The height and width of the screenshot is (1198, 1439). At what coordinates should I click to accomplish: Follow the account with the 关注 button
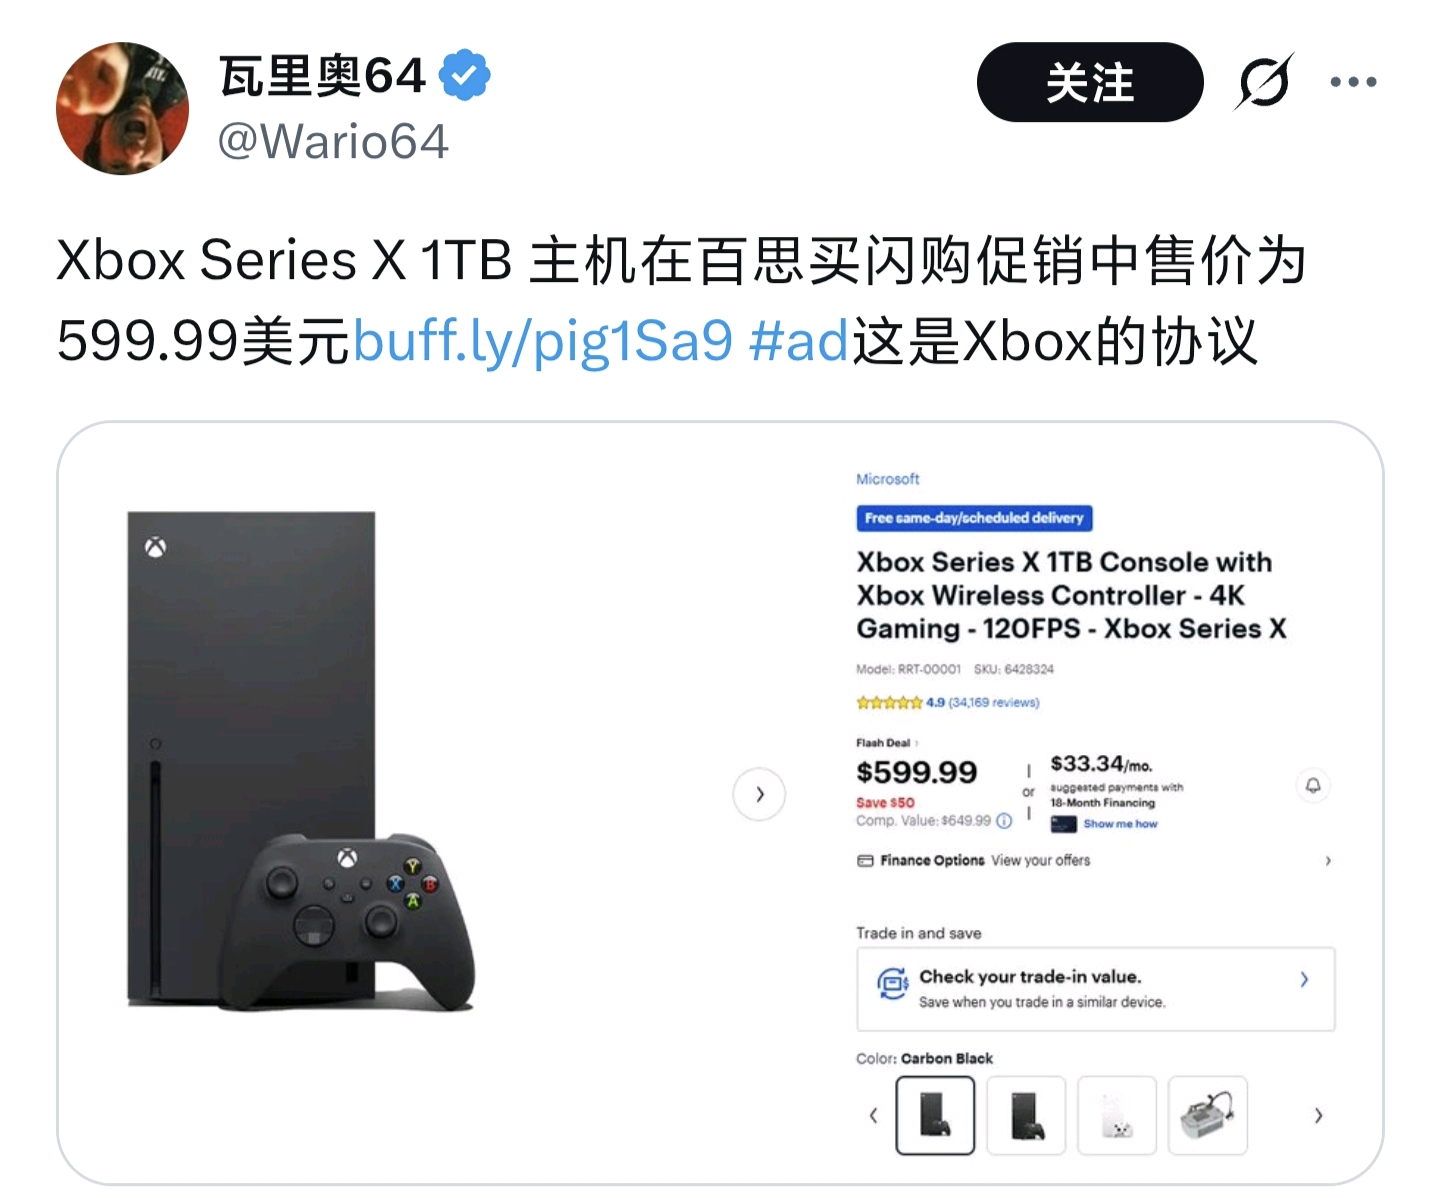tap(1090, 82)
